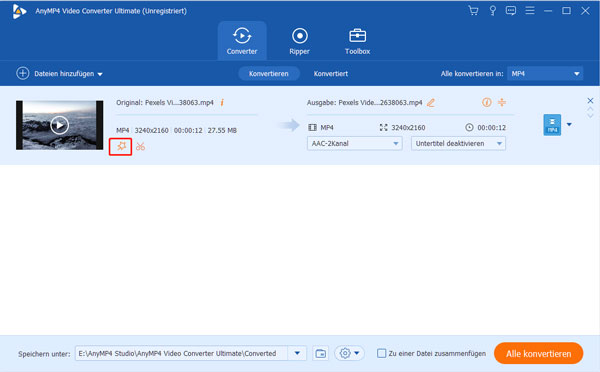Click the Speichern unter path field
Image resolution: width=600 pixels, height=372 pixels.
point(181,353)
